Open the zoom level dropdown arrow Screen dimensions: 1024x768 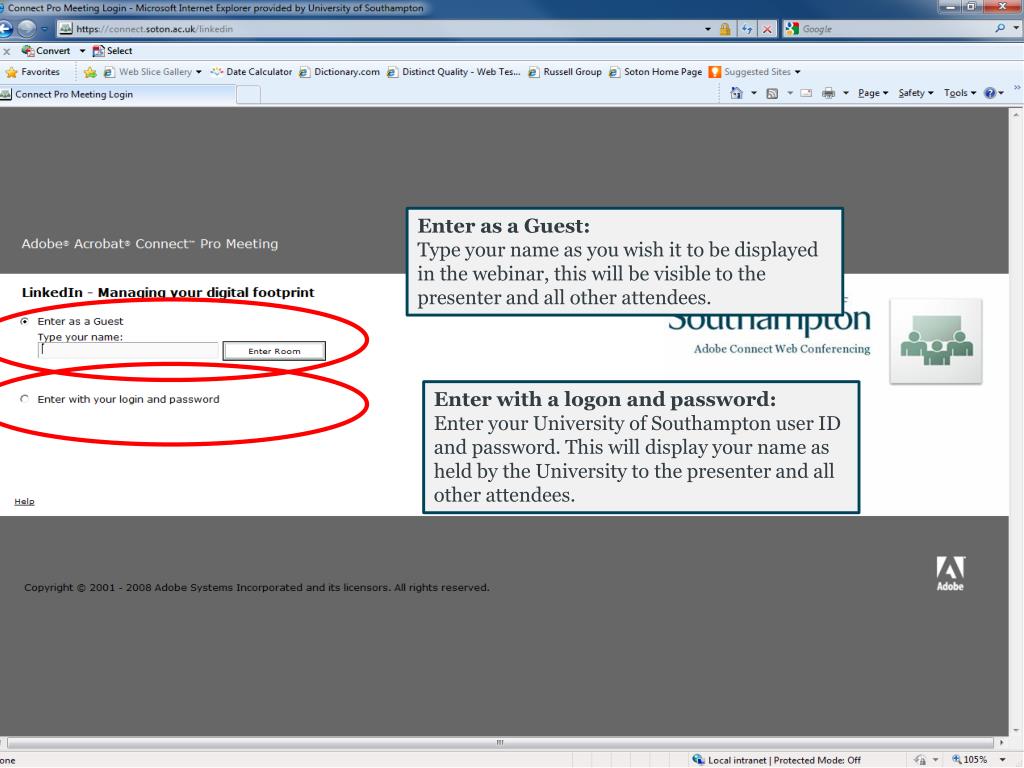1002,760
